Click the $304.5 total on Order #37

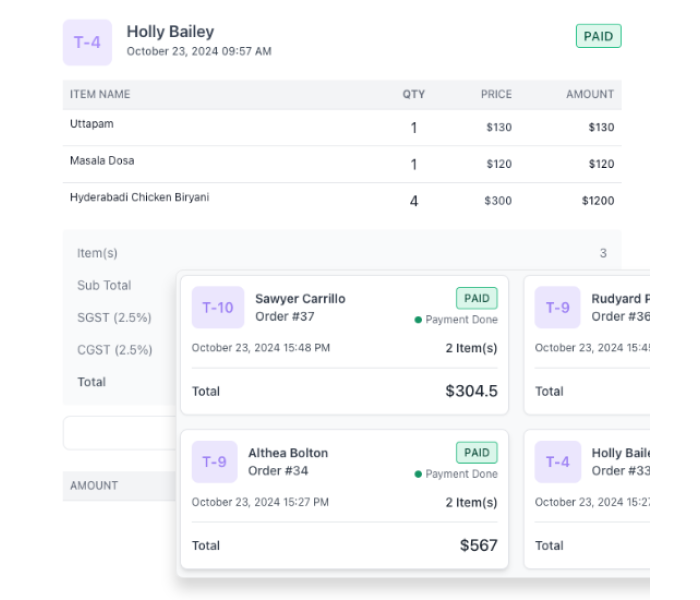point(471,391)
